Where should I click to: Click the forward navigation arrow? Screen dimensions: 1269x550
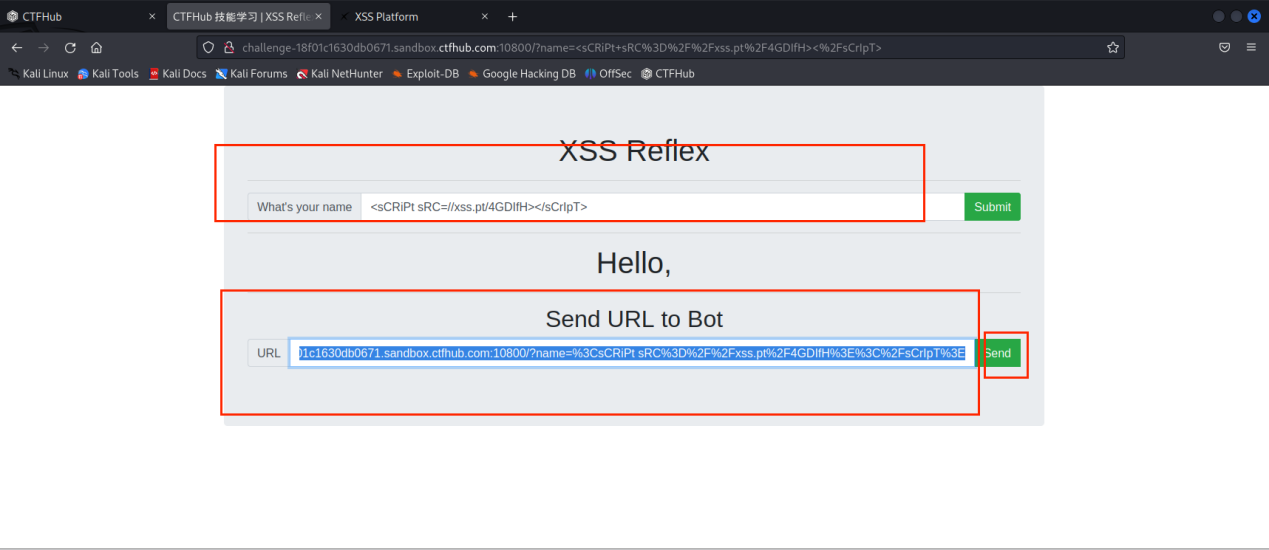[43, 47]
